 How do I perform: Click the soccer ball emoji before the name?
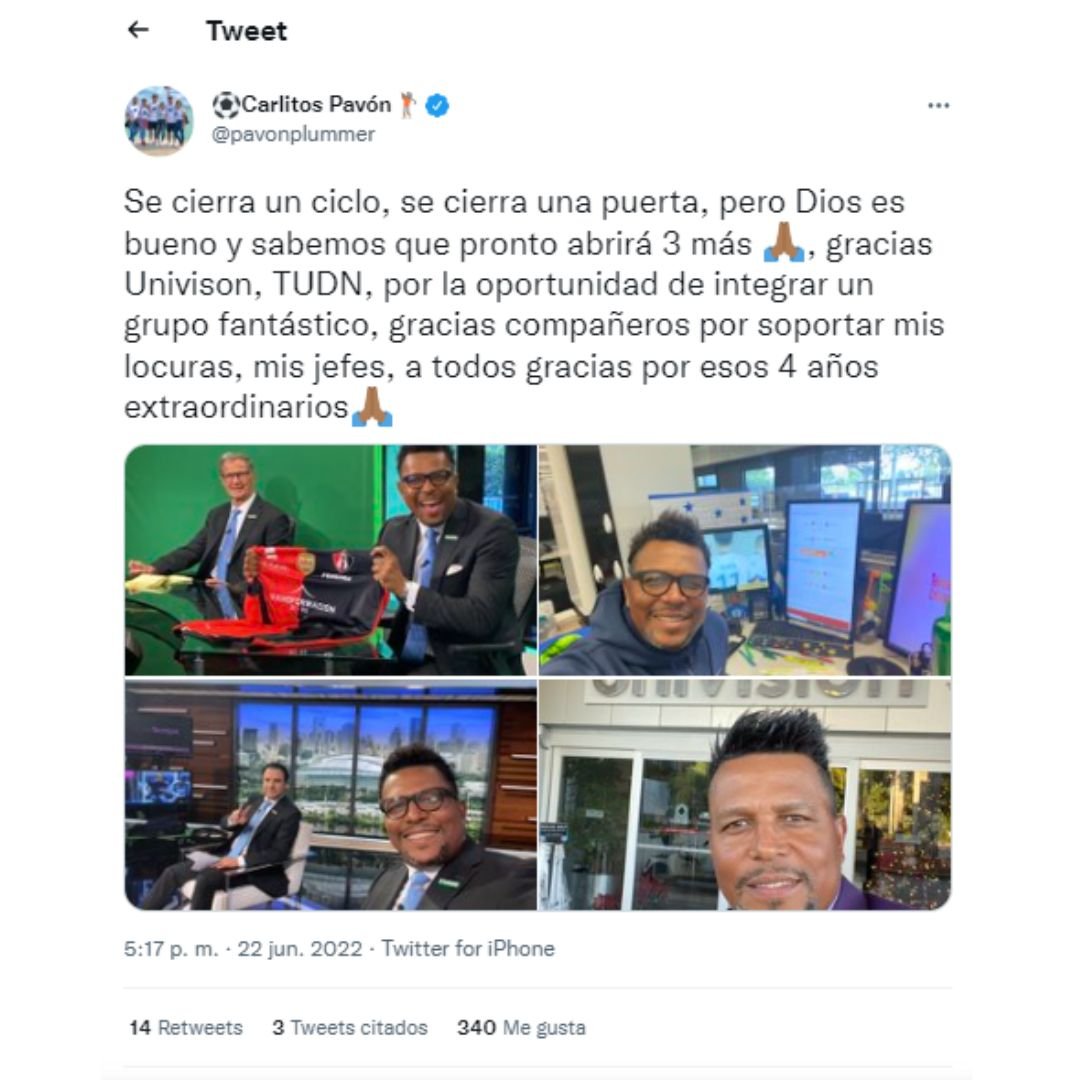point(226,105)
